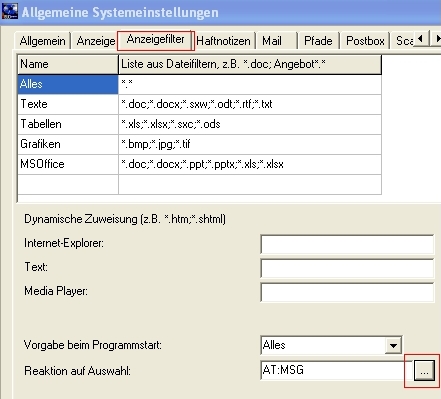Select the Anzeigefilter tab
This screenshot has height=399, width=441.
pyautogui.click(x=156, y=40)
